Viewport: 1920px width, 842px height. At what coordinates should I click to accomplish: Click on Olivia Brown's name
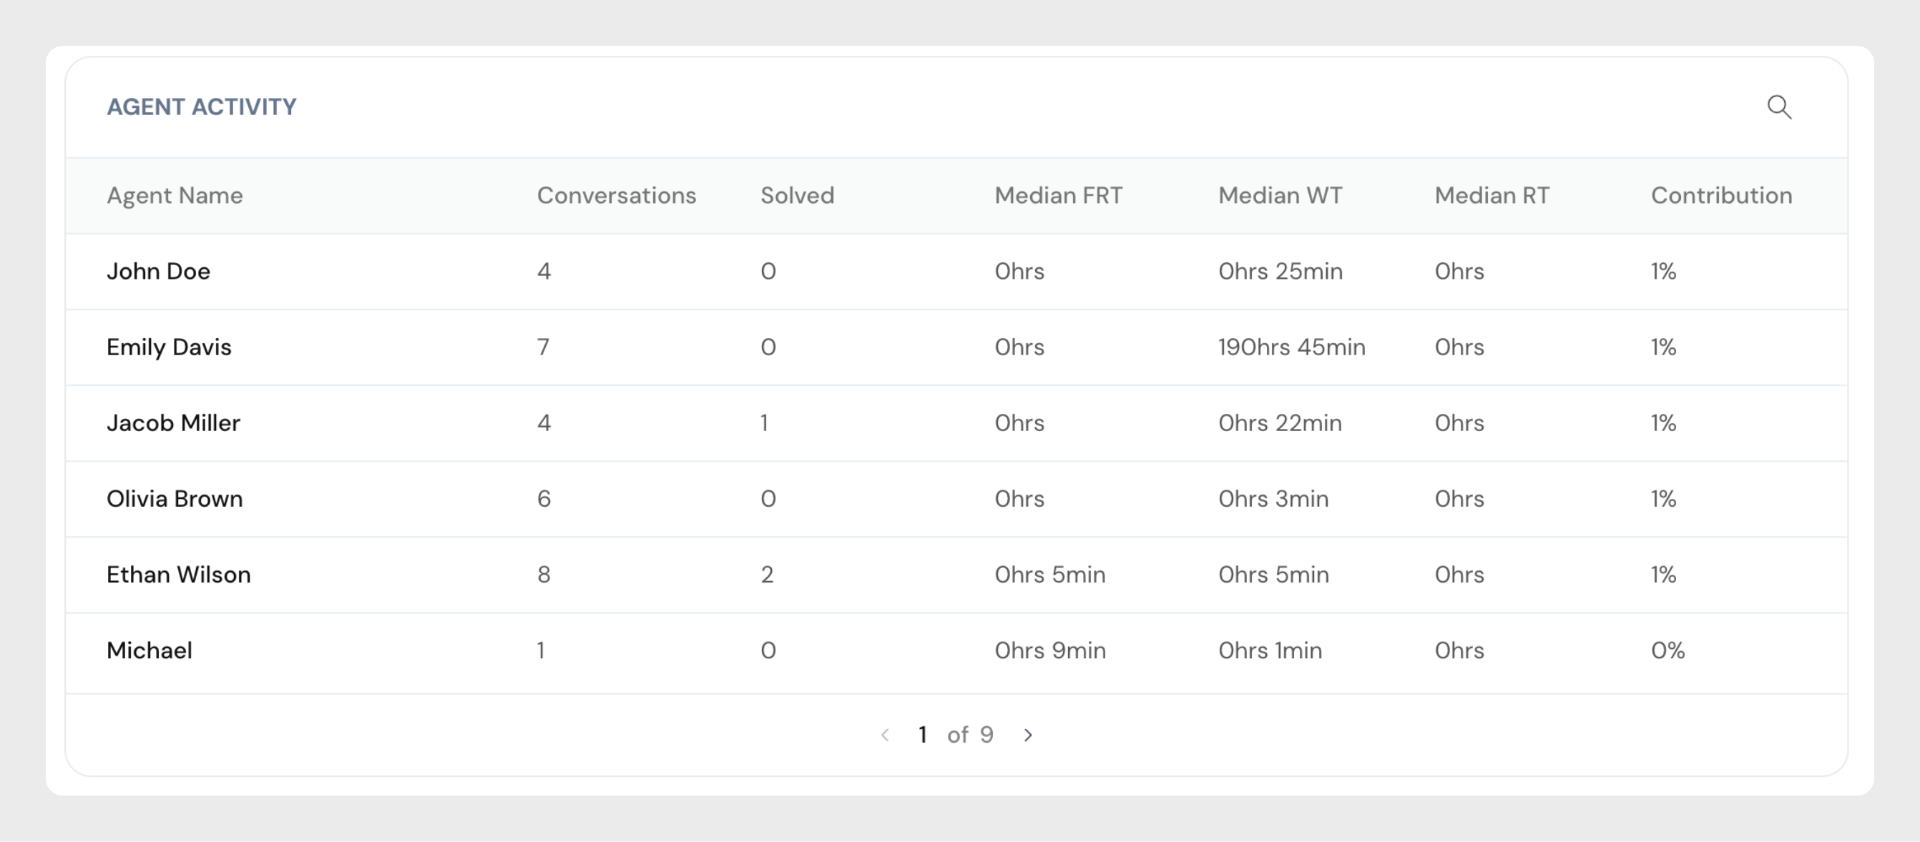tap(175, 499)
